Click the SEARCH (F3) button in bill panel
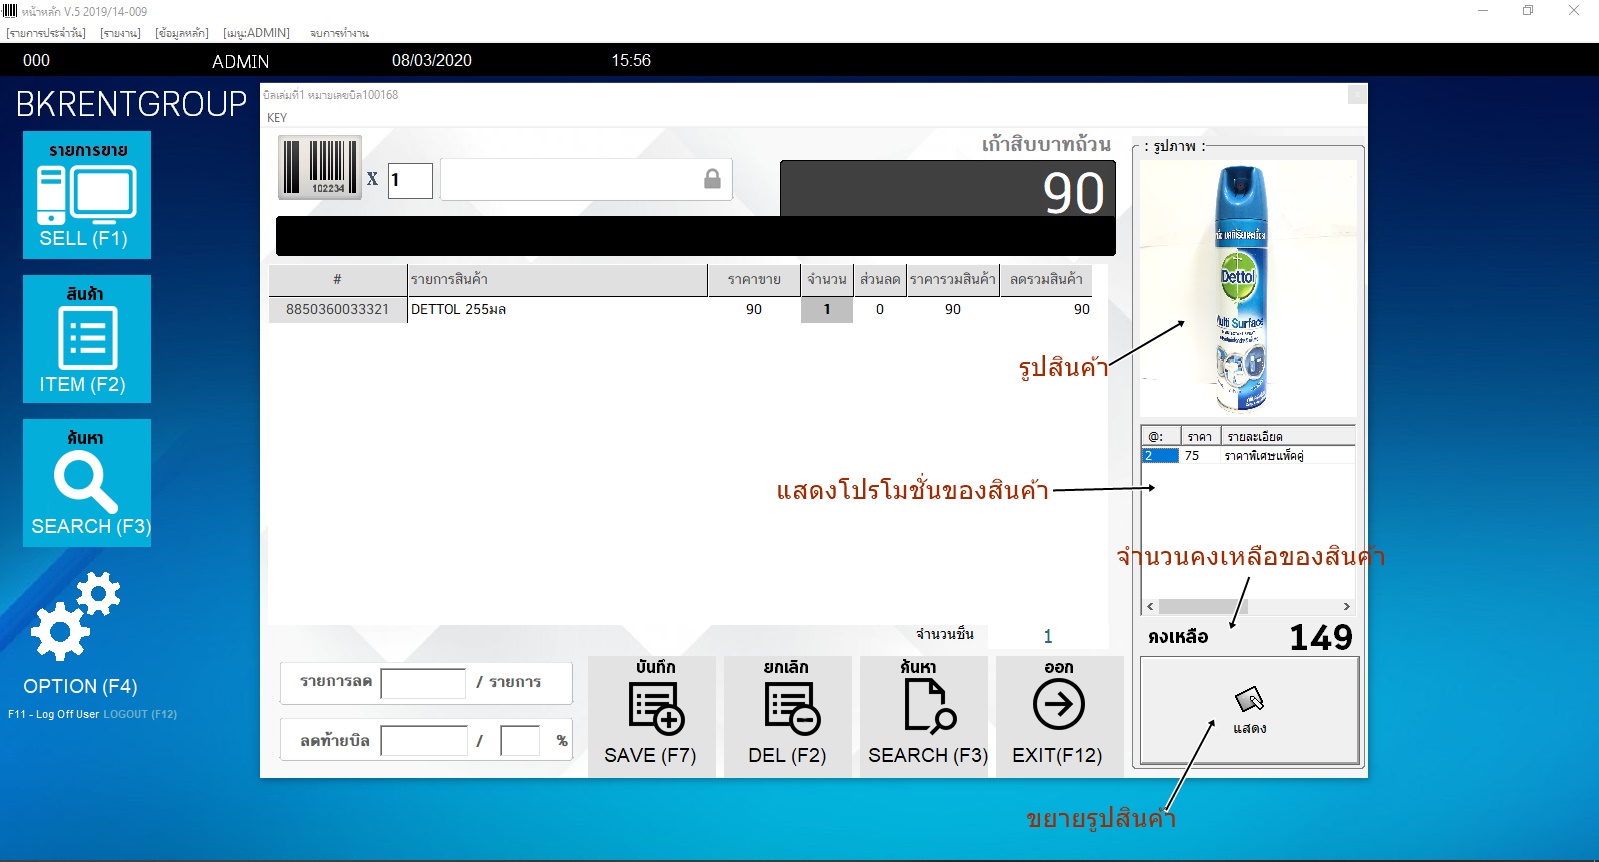This screenshot has width=1599, height=862. (925, 716)
